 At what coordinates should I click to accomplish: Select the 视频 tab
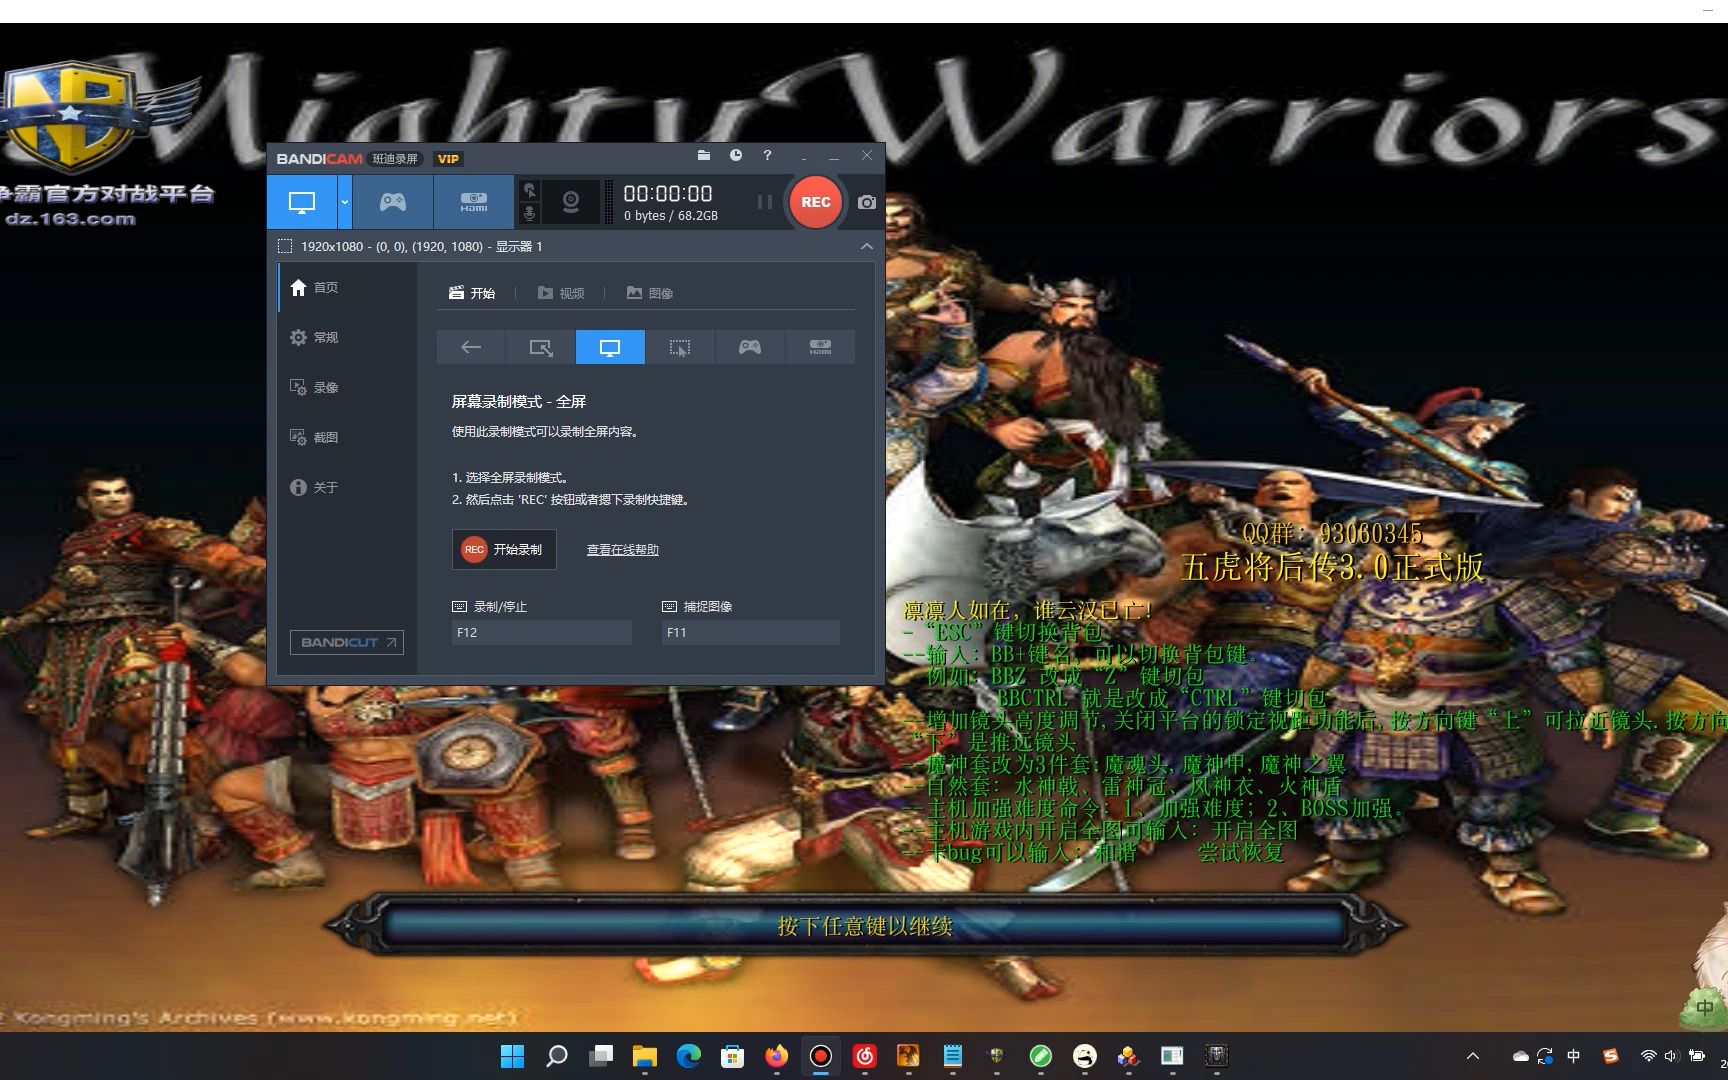point(561,293)
